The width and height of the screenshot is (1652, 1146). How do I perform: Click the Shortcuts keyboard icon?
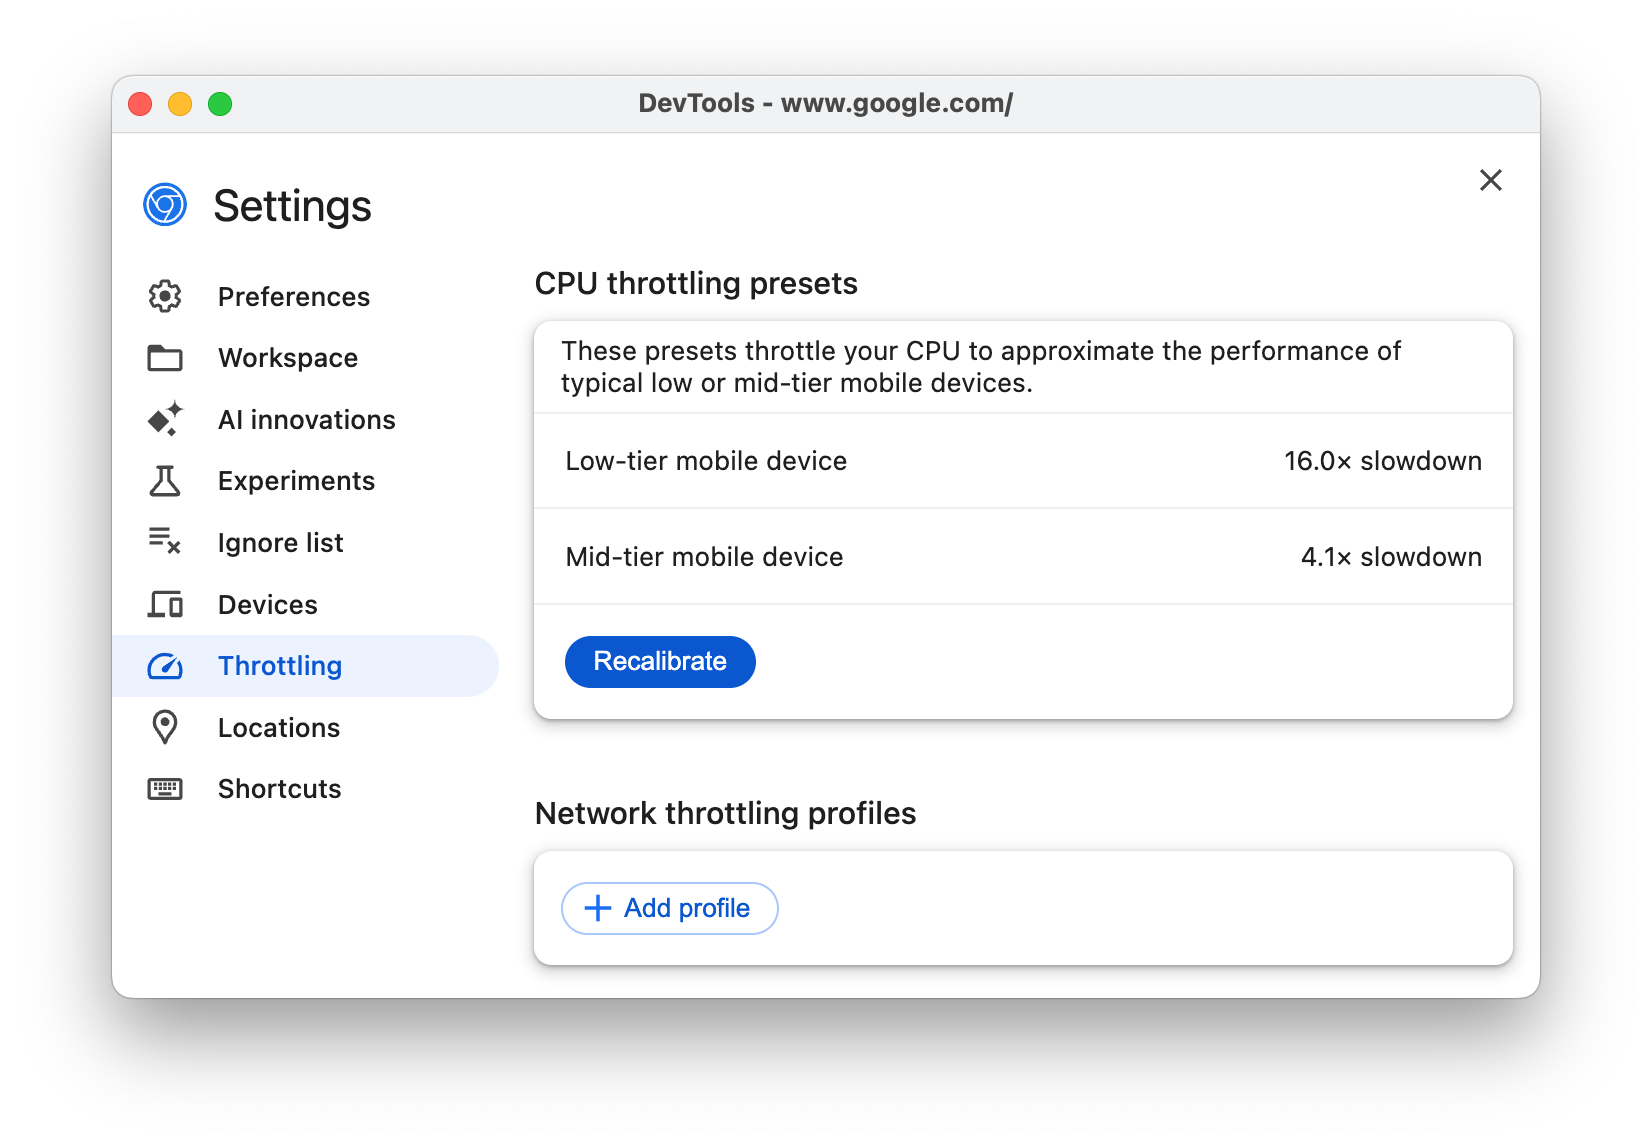165,789
